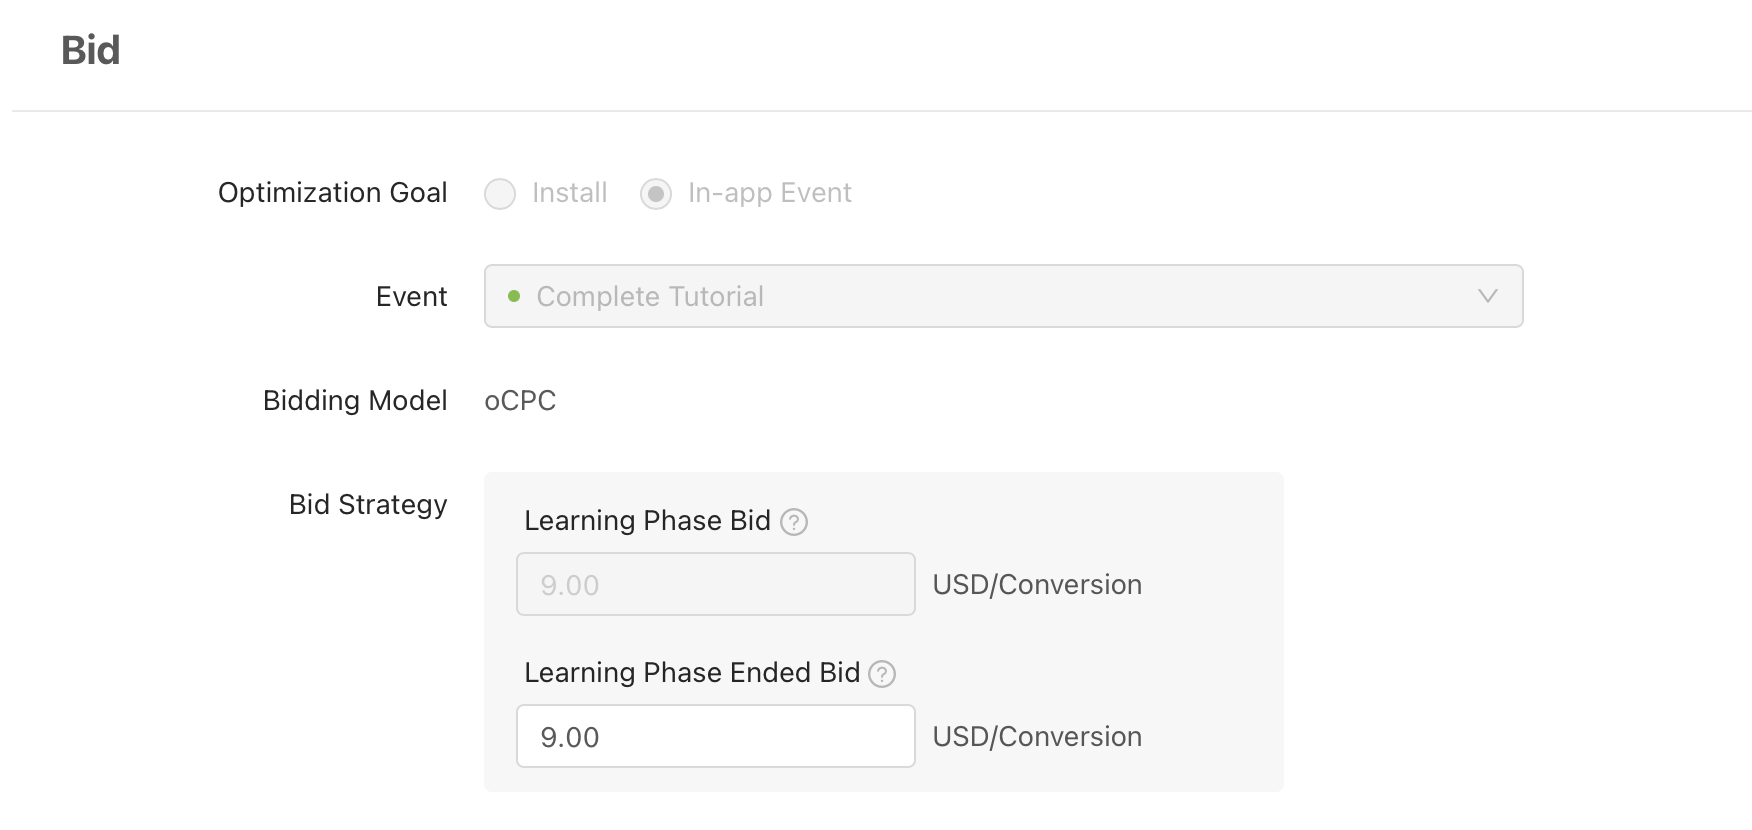Click the In-app Event label text
Screen dimensions: 1752x830
pos(770,193)
